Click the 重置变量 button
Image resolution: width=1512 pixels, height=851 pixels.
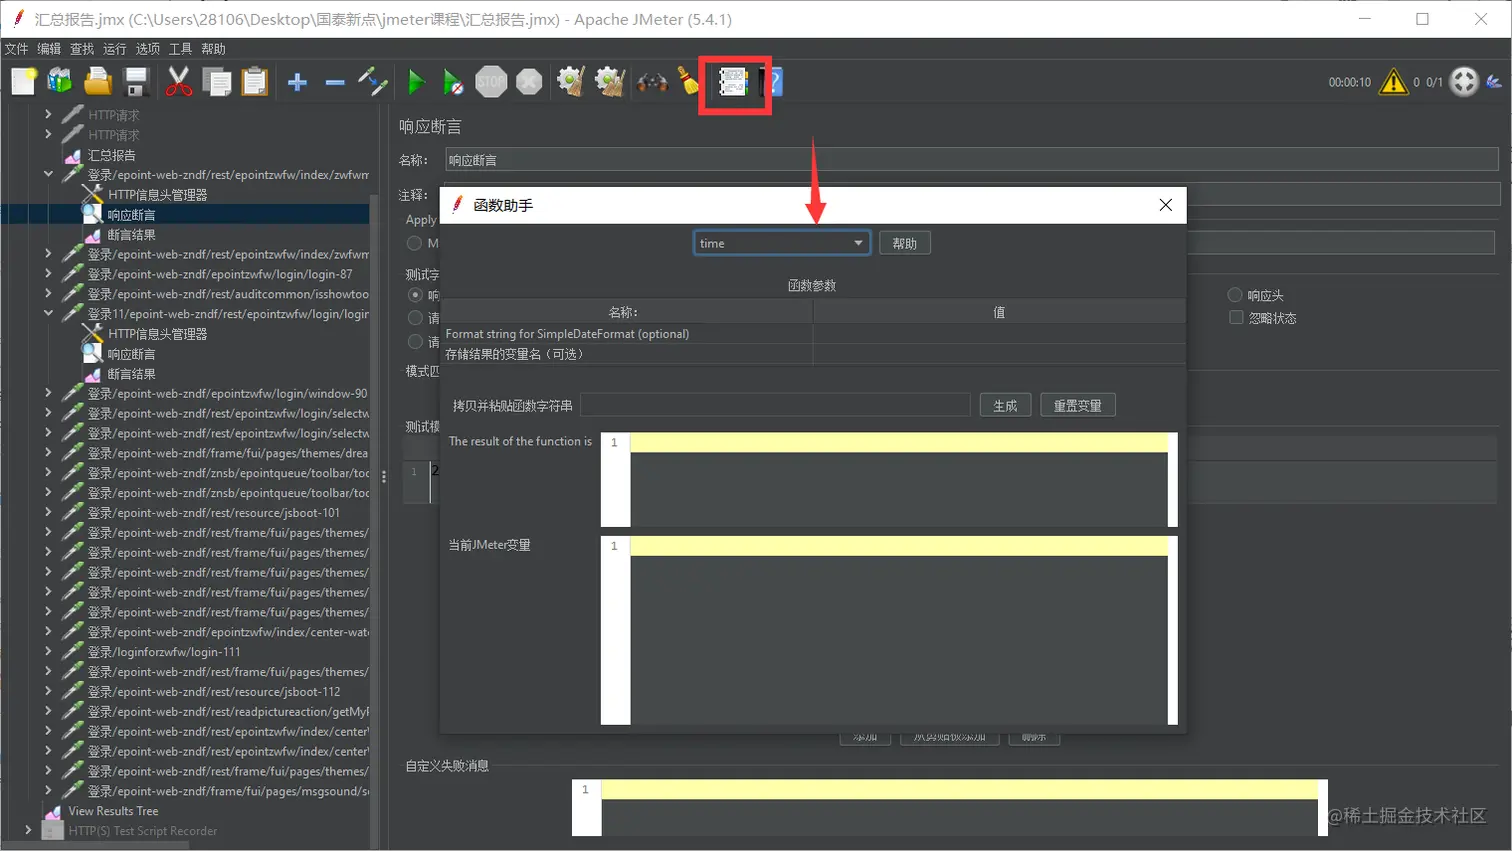point(1078,405)
